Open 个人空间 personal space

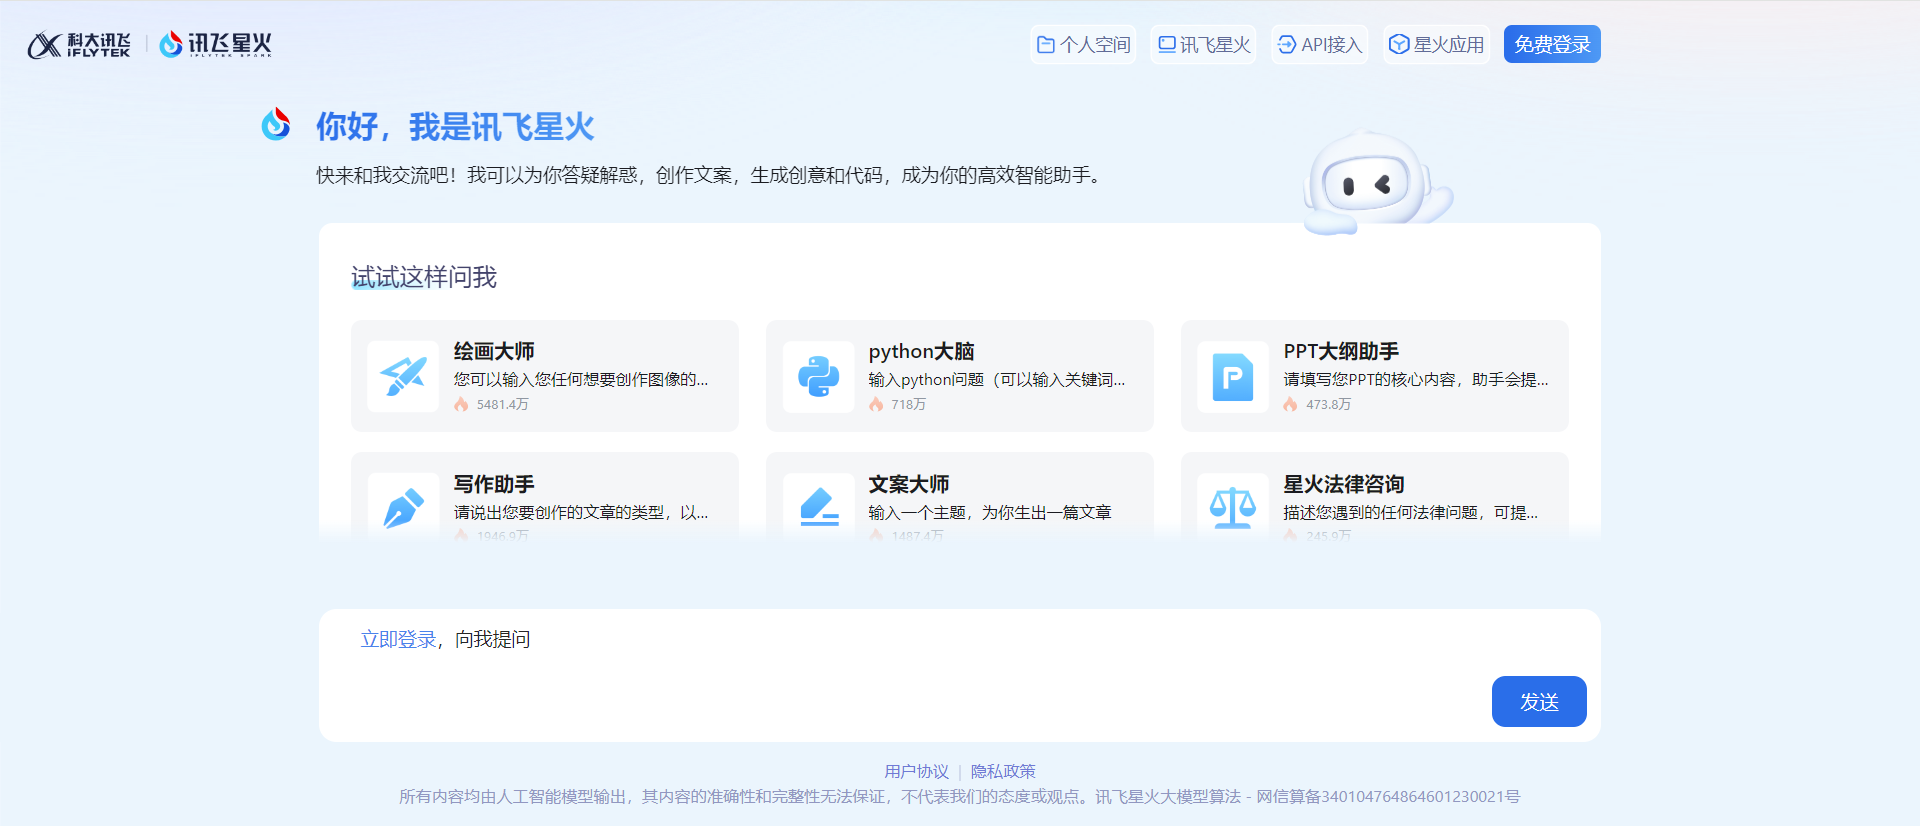1083,44
